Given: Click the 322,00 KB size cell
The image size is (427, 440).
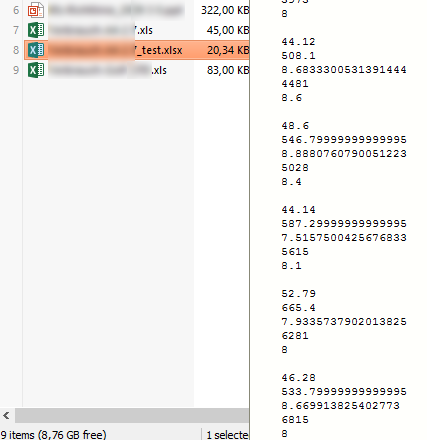Looking at the screenshot, I should pyautogui.click(x=225, y=10).
